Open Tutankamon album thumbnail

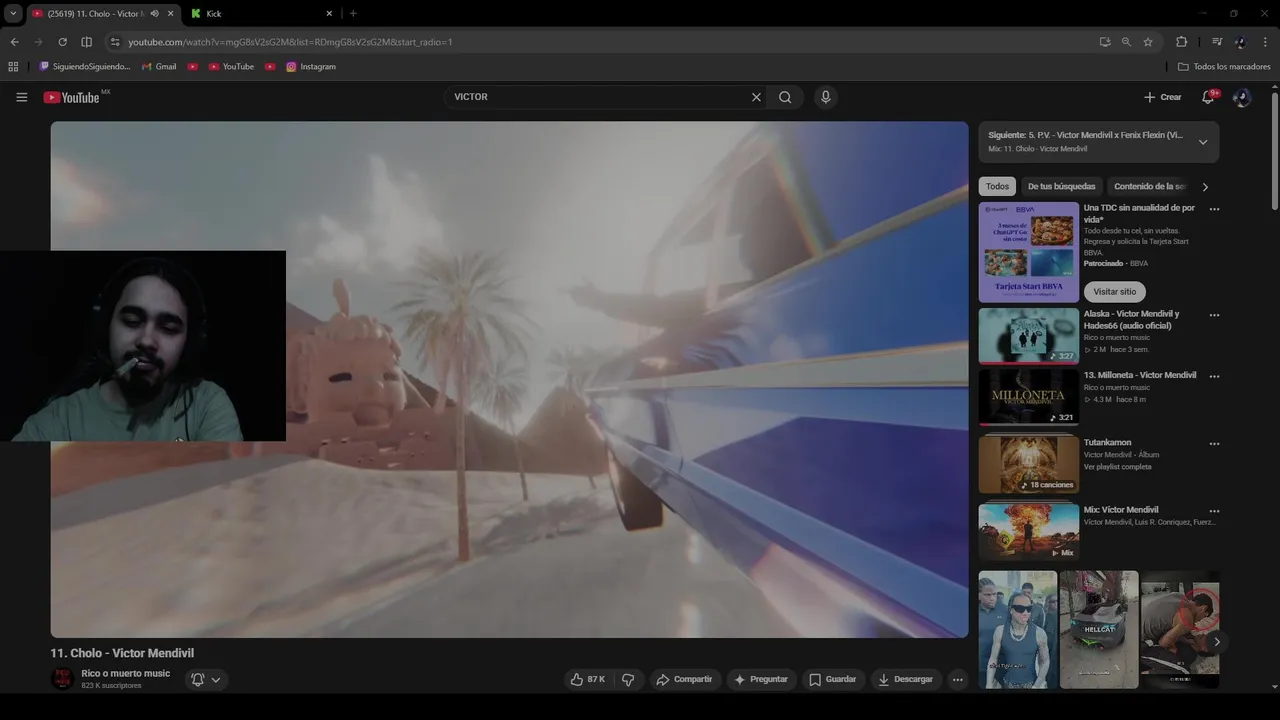(x=1028, y=464)
